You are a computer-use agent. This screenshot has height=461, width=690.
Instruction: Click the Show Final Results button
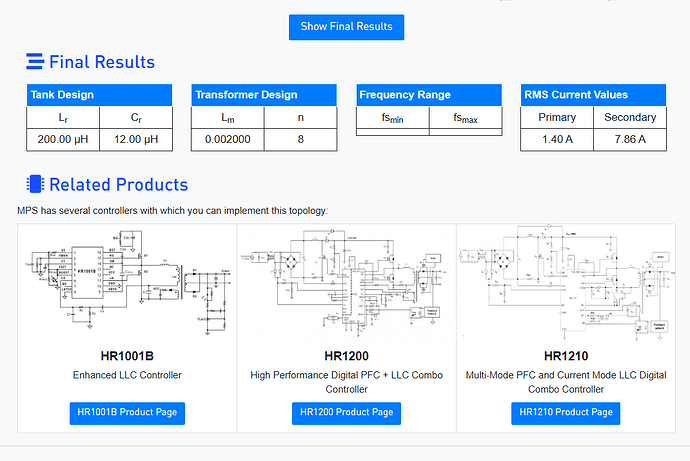click(346, 27)
